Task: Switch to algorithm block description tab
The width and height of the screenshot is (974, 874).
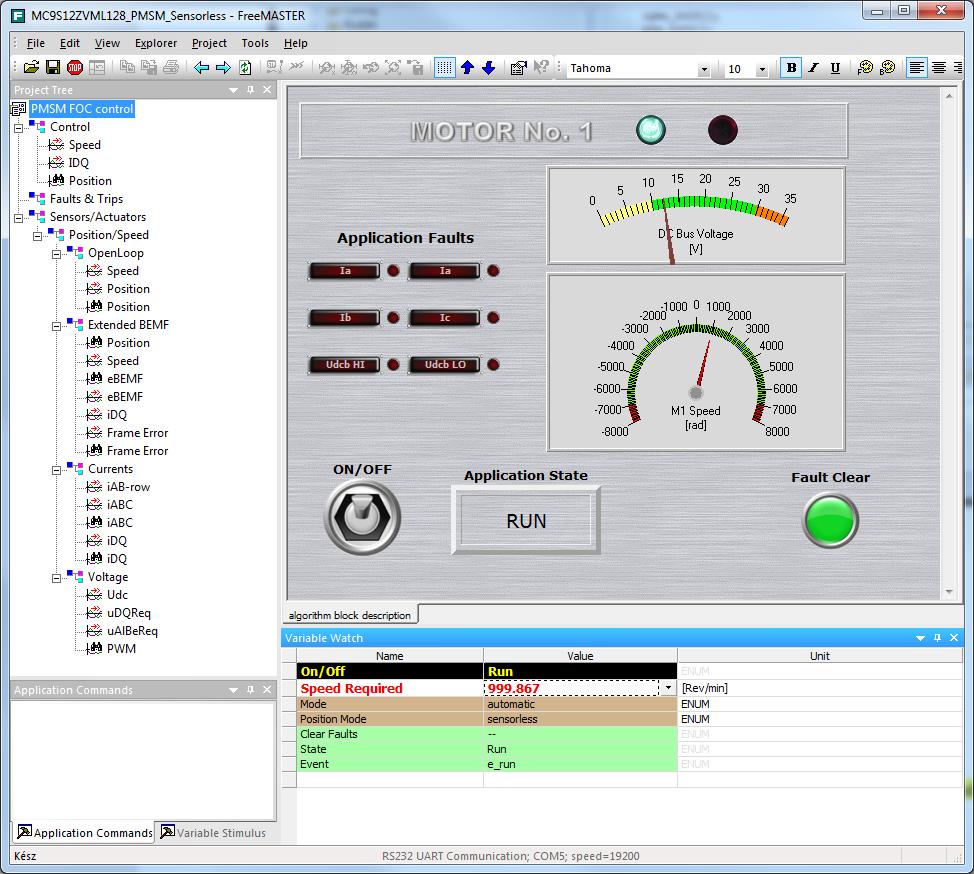Action: coord(350,615)
